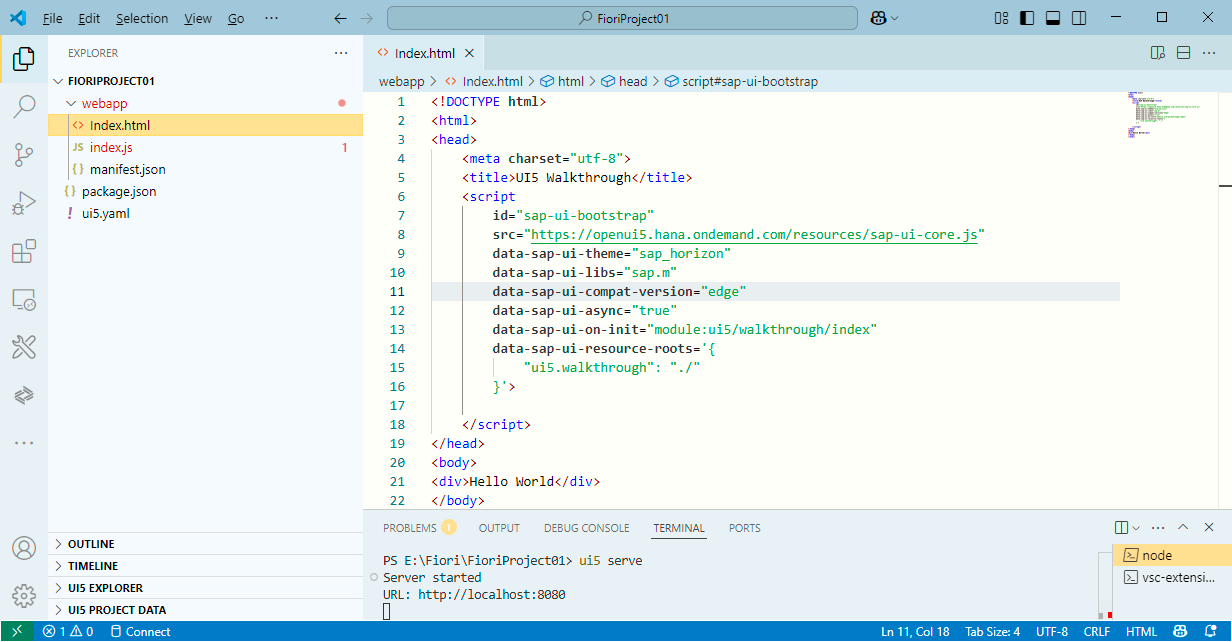1232x642 pixels.
Task: Switch to the PORTS panel tab
Action: 744,528
